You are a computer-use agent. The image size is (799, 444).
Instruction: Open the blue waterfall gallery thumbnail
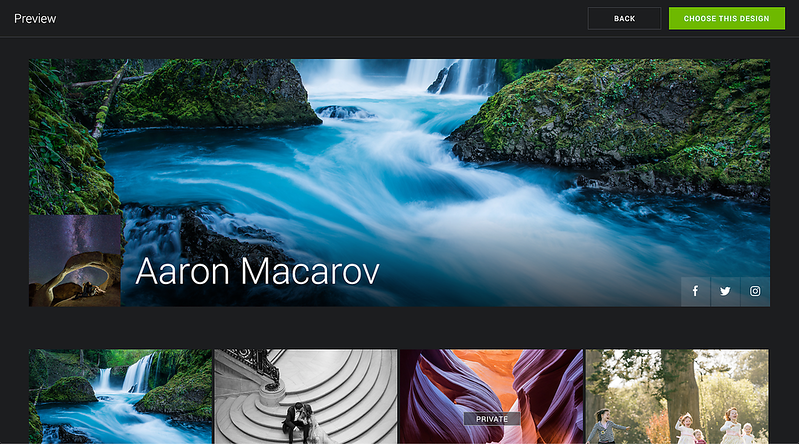[x=120, y=396]
